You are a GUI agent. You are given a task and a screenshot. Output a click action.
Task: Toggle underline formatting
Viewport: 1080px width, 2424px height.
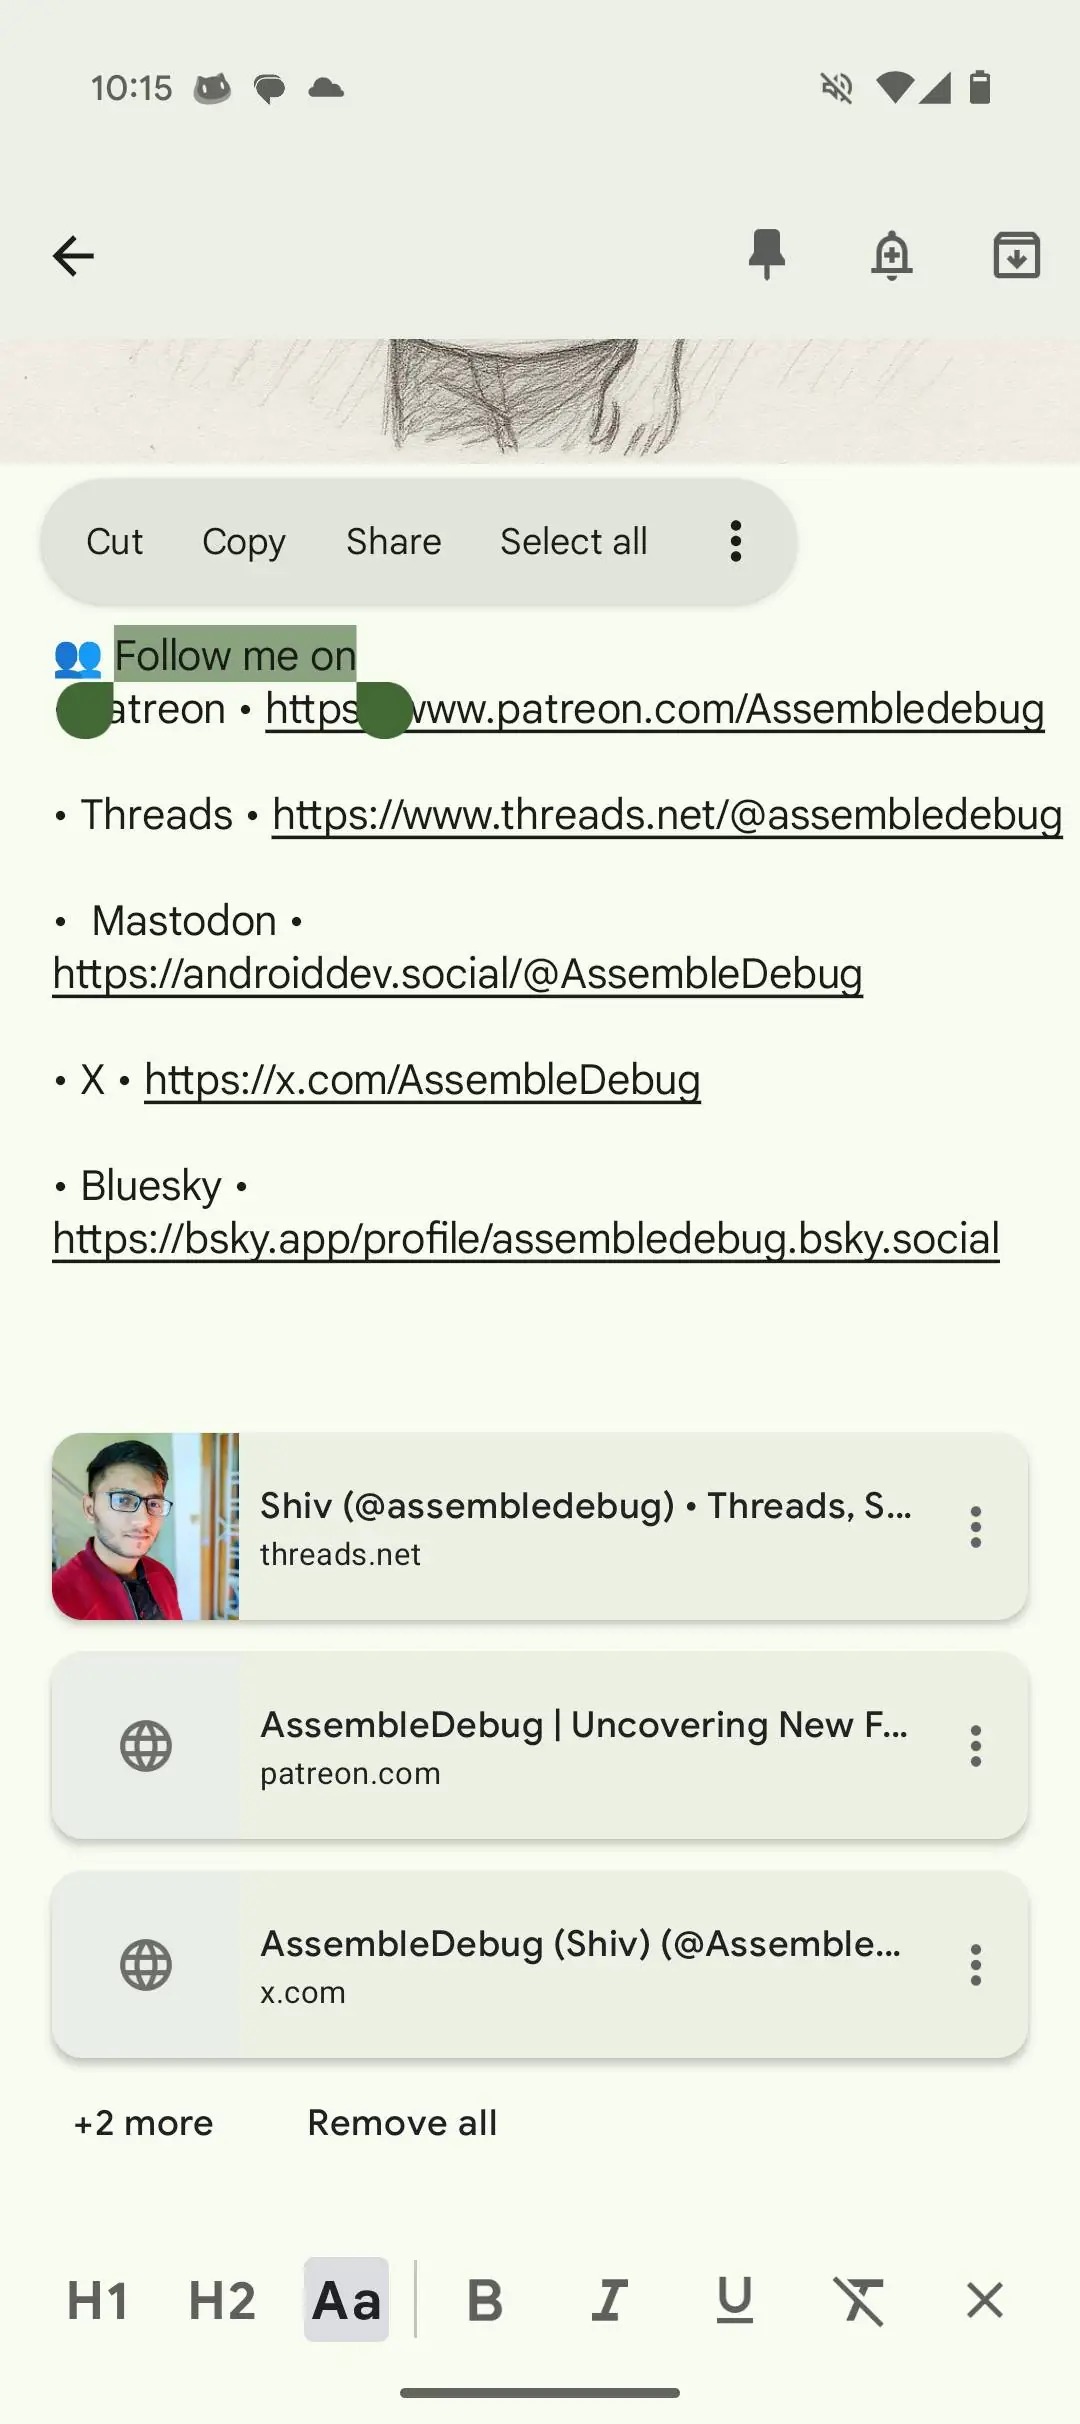(735, 2300)
